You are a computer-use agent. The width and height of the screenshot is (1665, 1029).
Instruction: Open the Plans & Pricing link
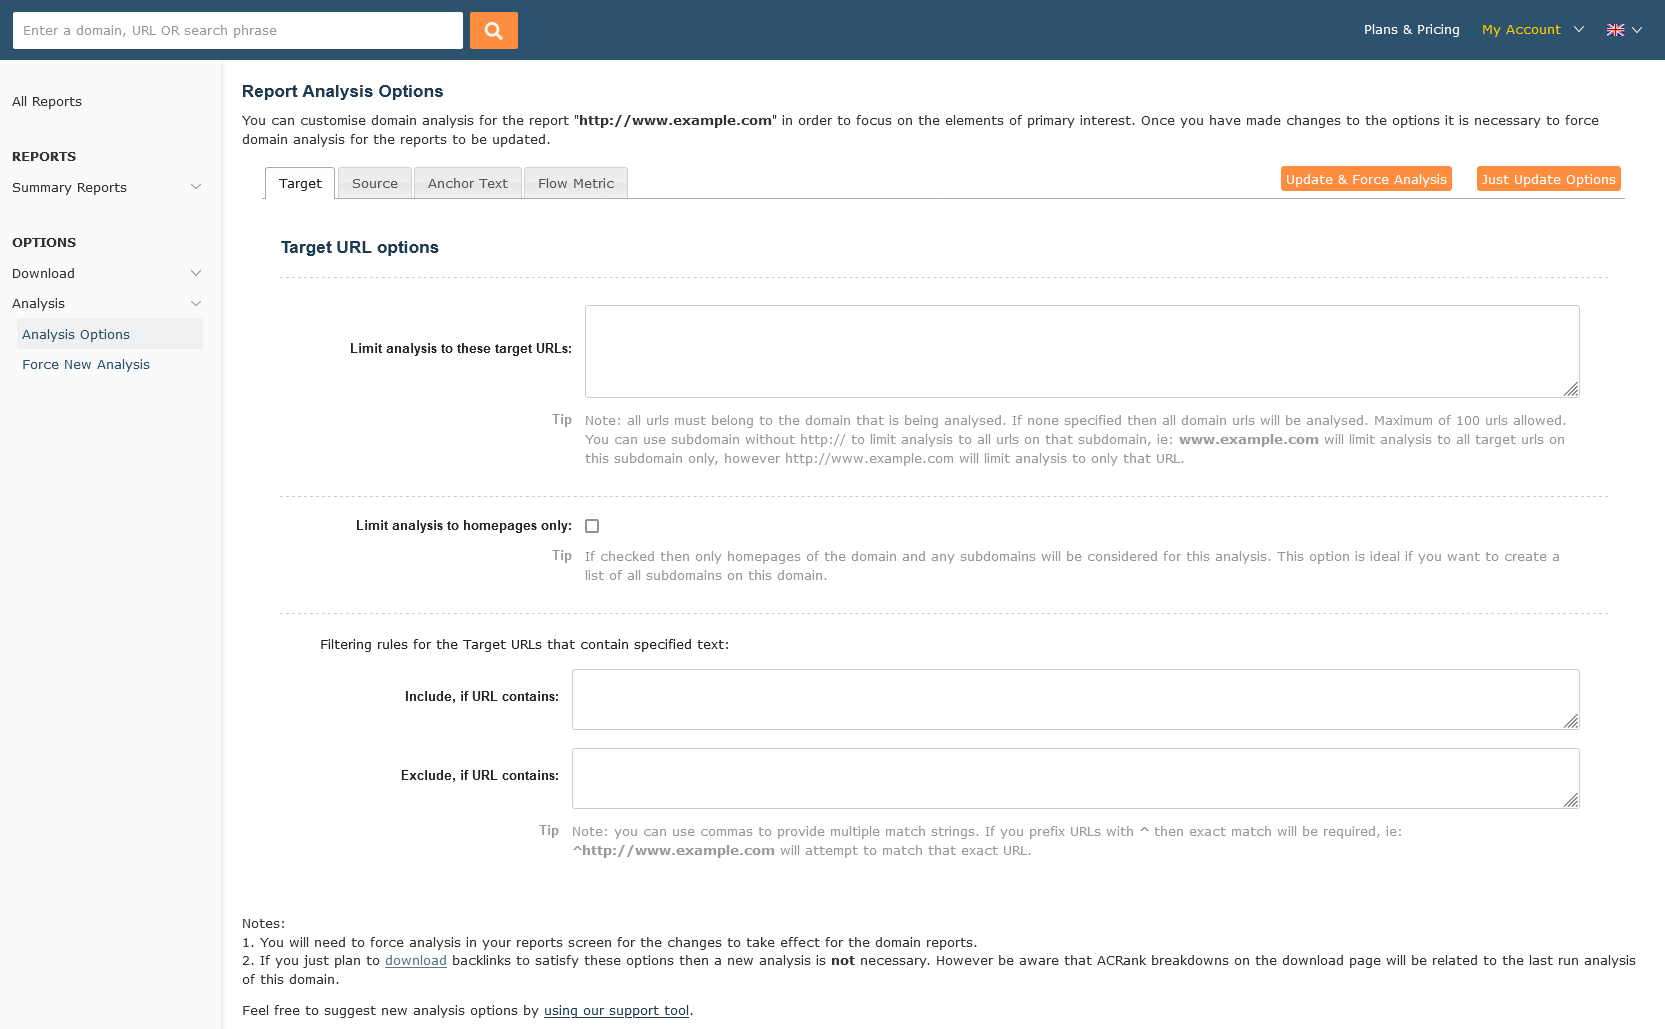[x=1411, y=30]
